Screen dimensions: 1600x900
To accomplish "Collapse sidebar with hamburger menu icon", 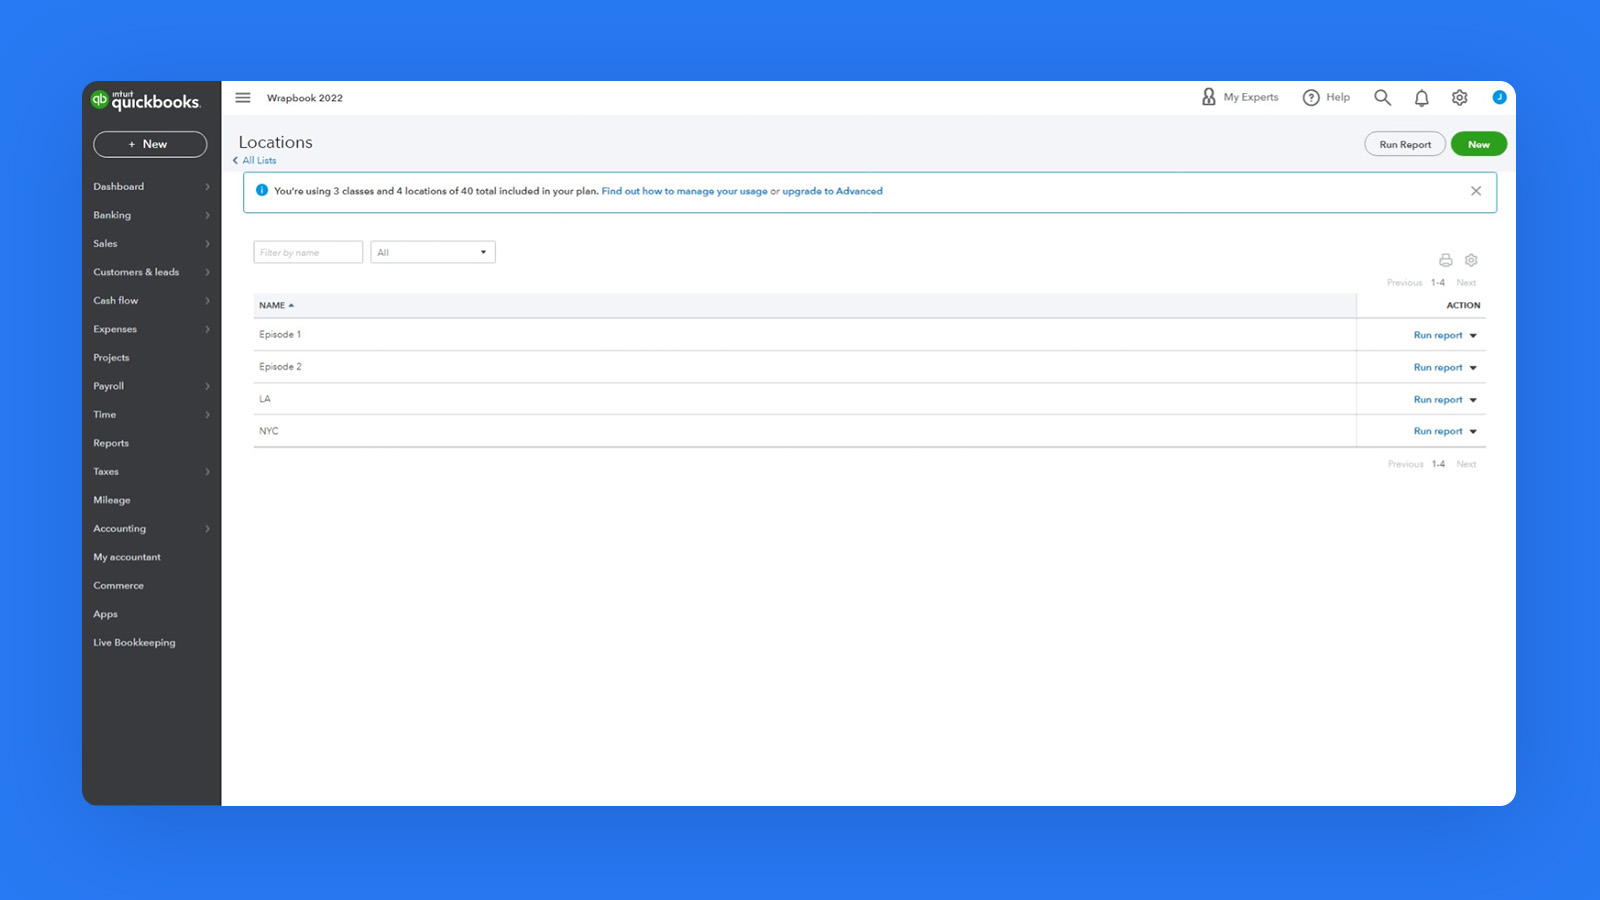I will (242, 97).
